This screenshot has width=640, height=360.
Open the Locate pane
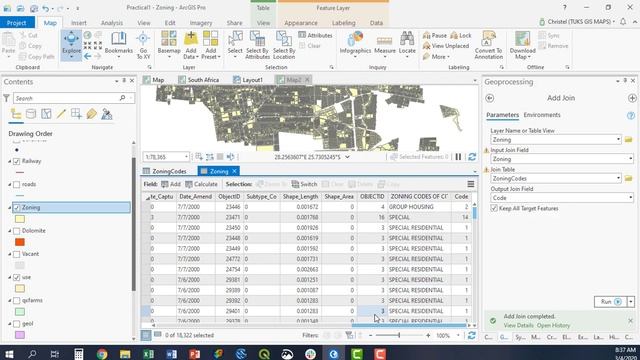tap(407, 44)
